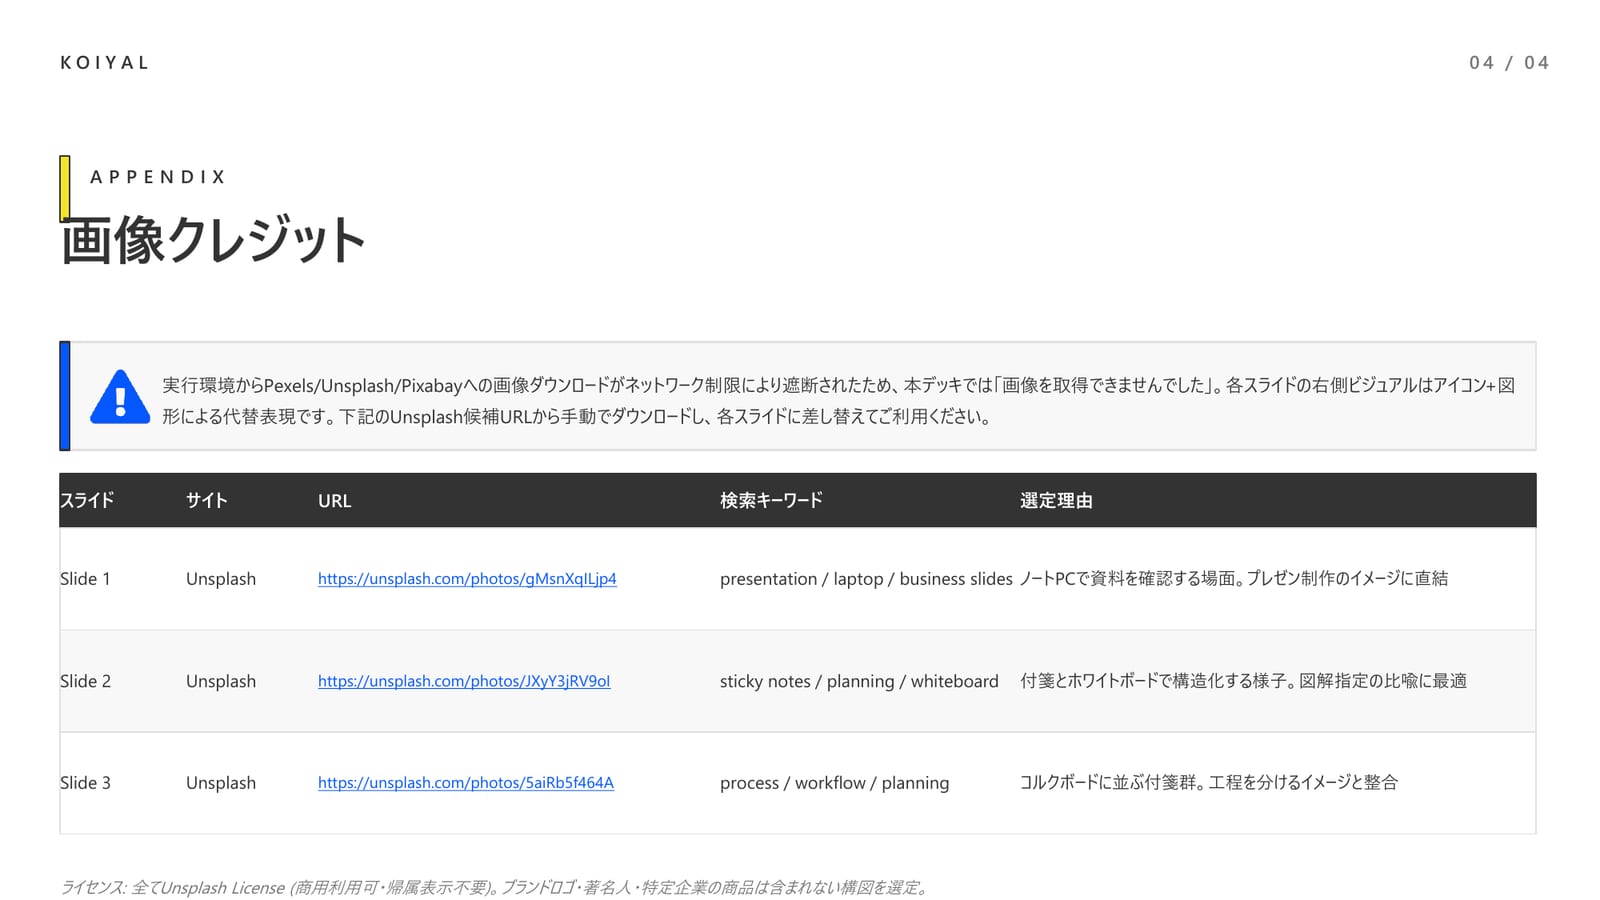Click the Unsplash cell in Slide 3 row
This screenshot has width=1600, height=900.
[x=221, y=783]
